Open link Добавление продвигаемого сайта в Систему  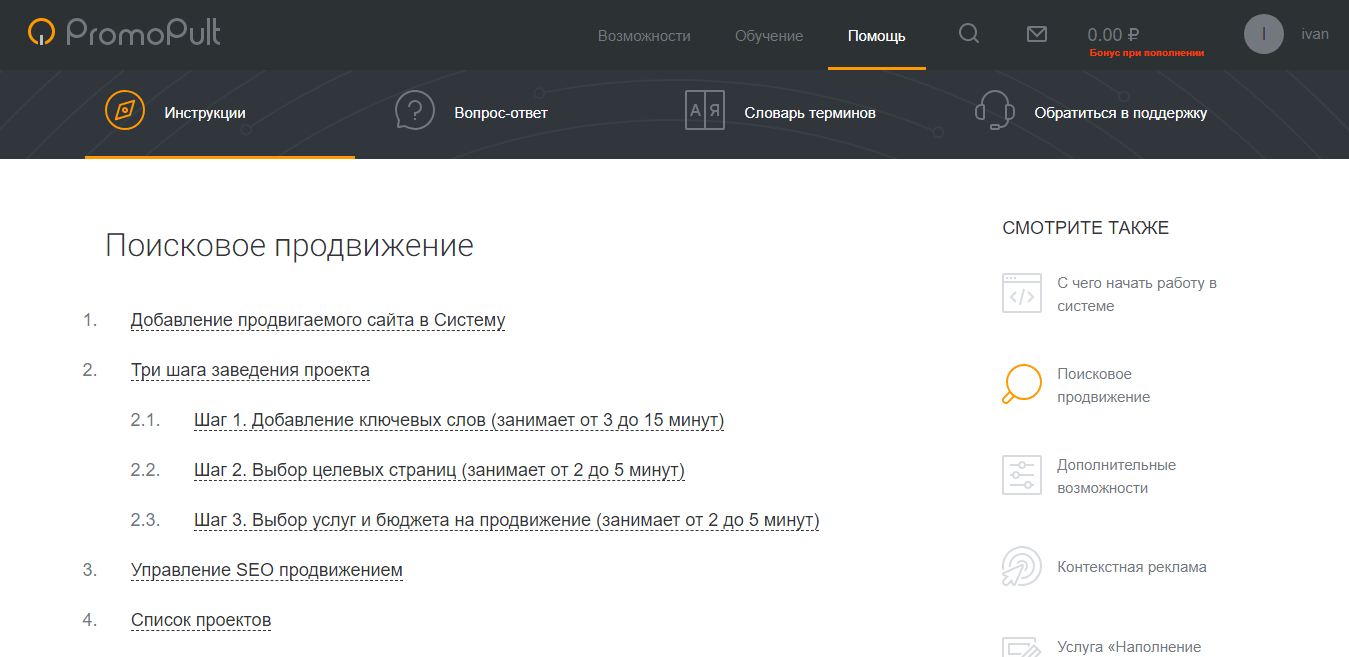(318, 321)
